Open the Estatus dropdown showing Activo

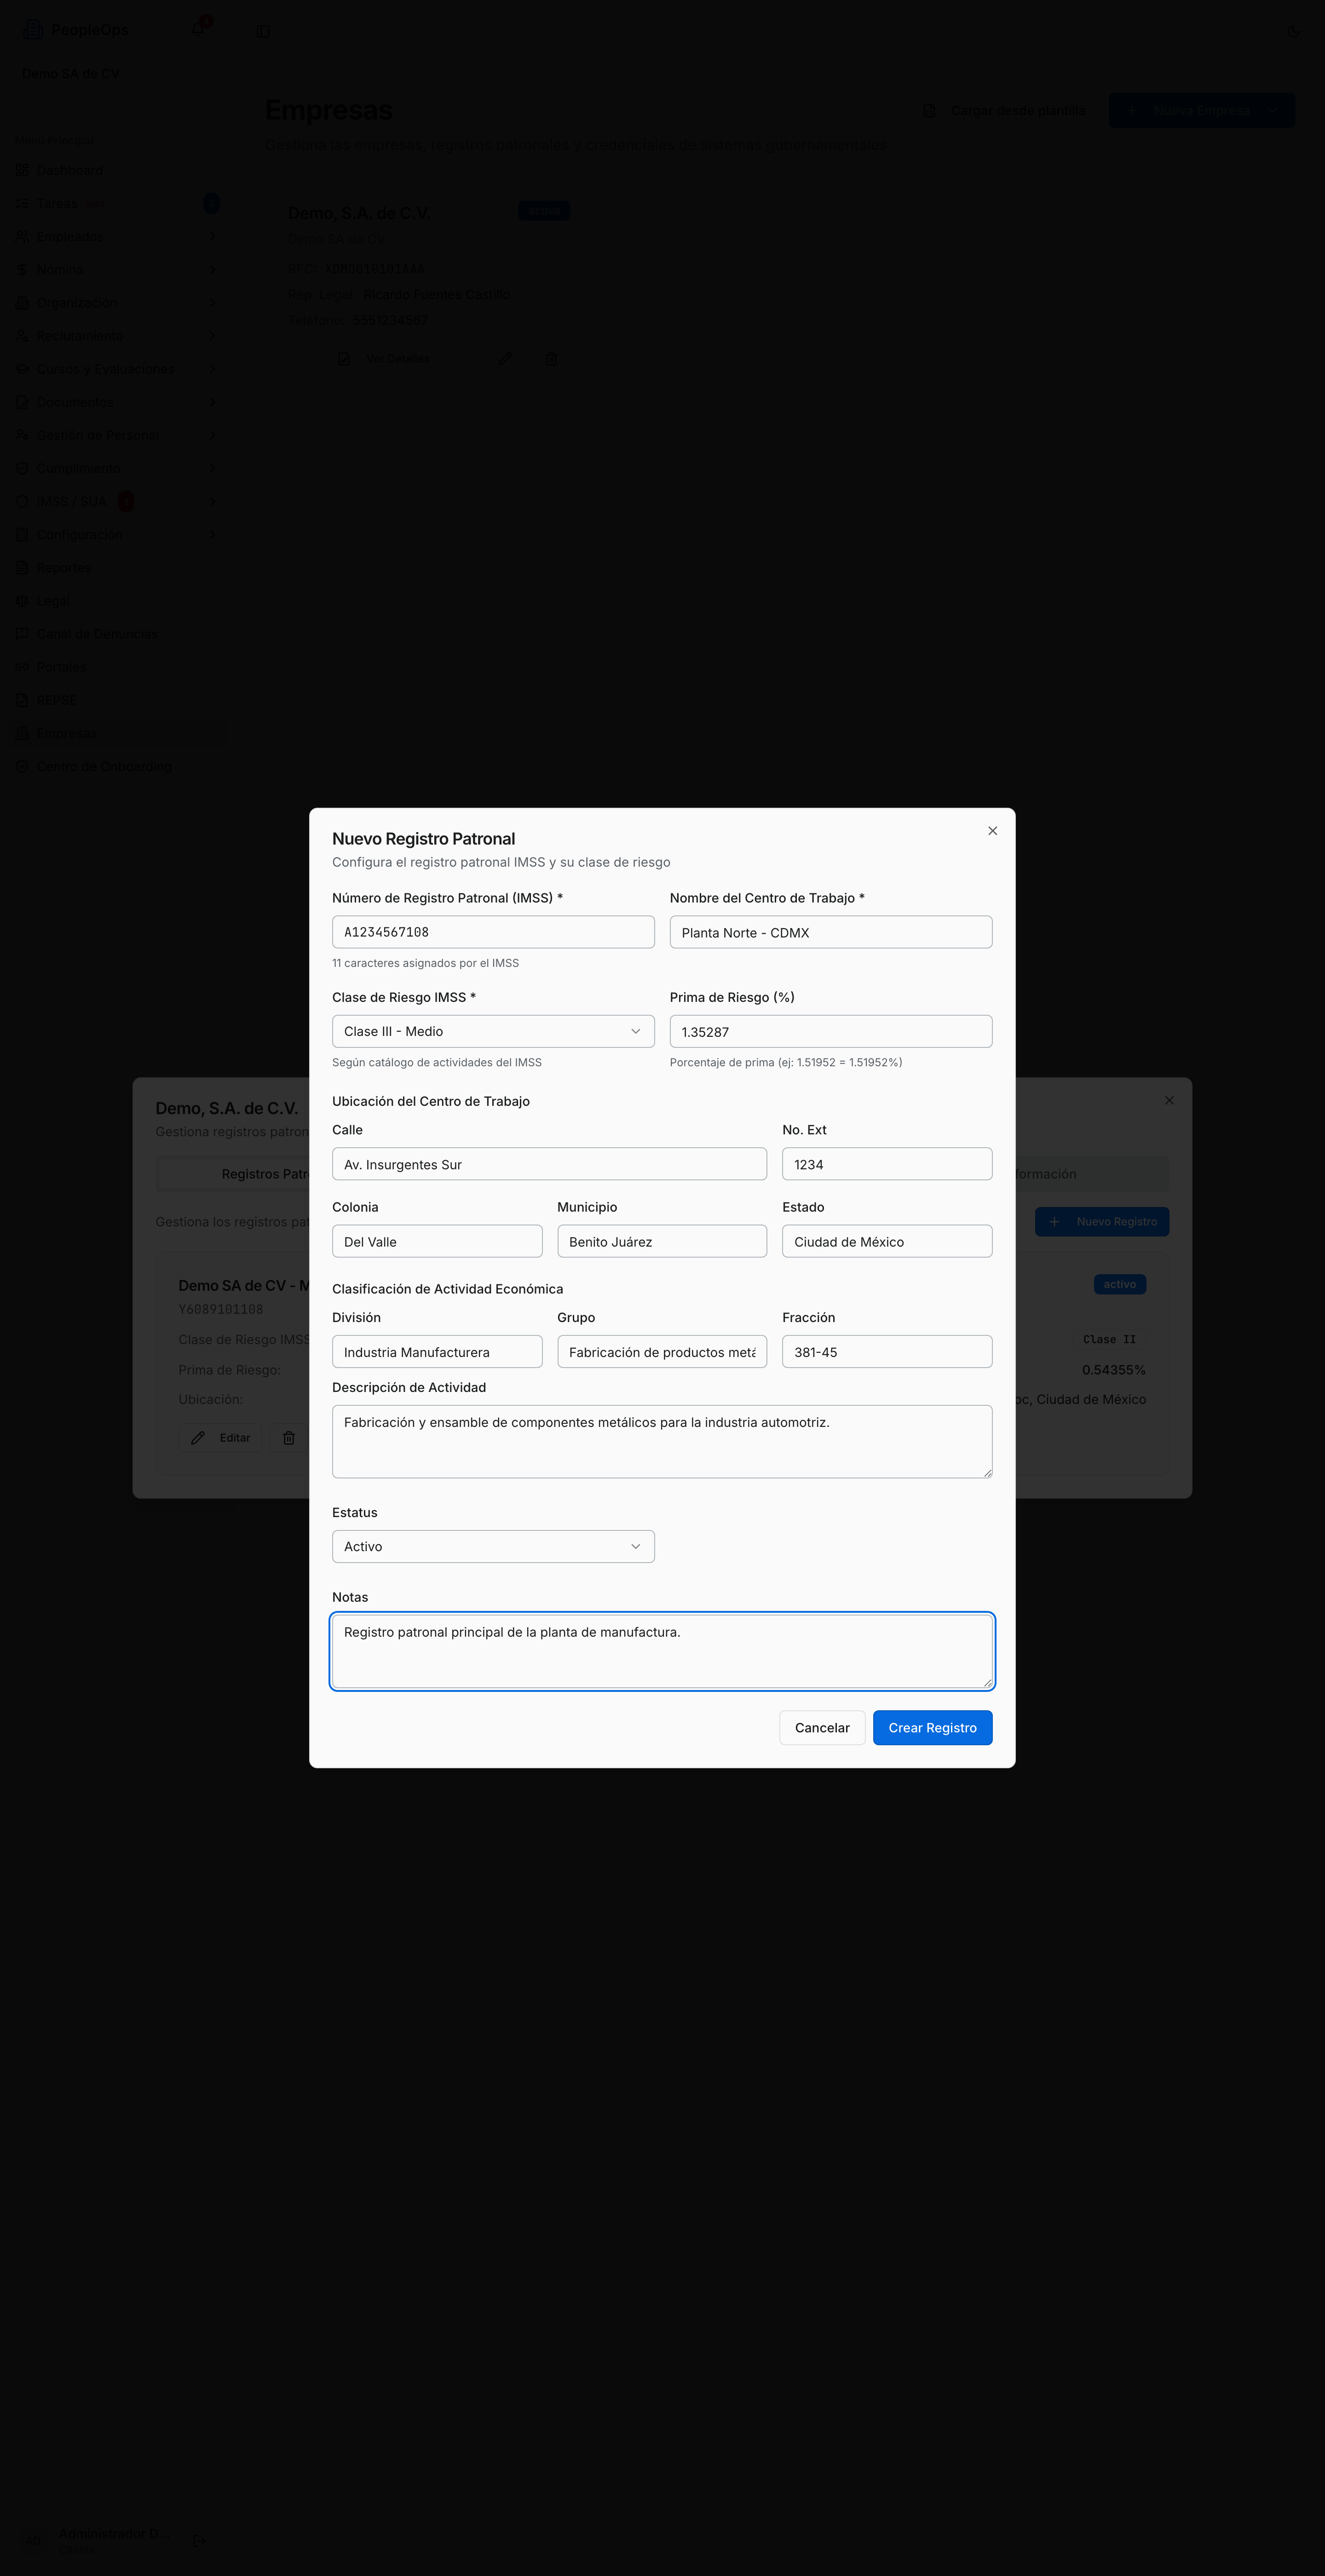coord(493,1546)
